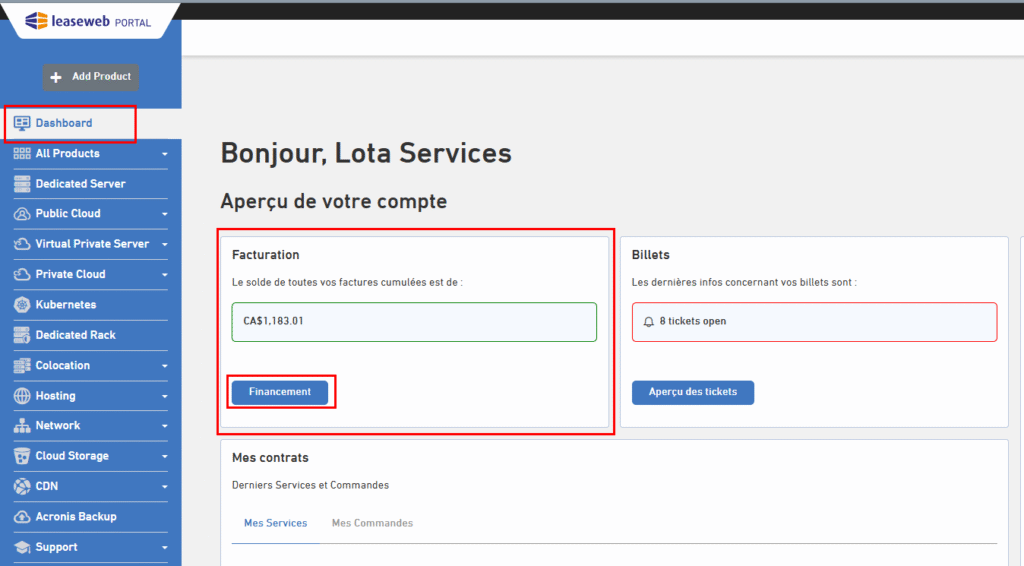1024x566 pixels.
Task: Click the Dedicated Server icon in sidebar
Action: click(22, 184)
